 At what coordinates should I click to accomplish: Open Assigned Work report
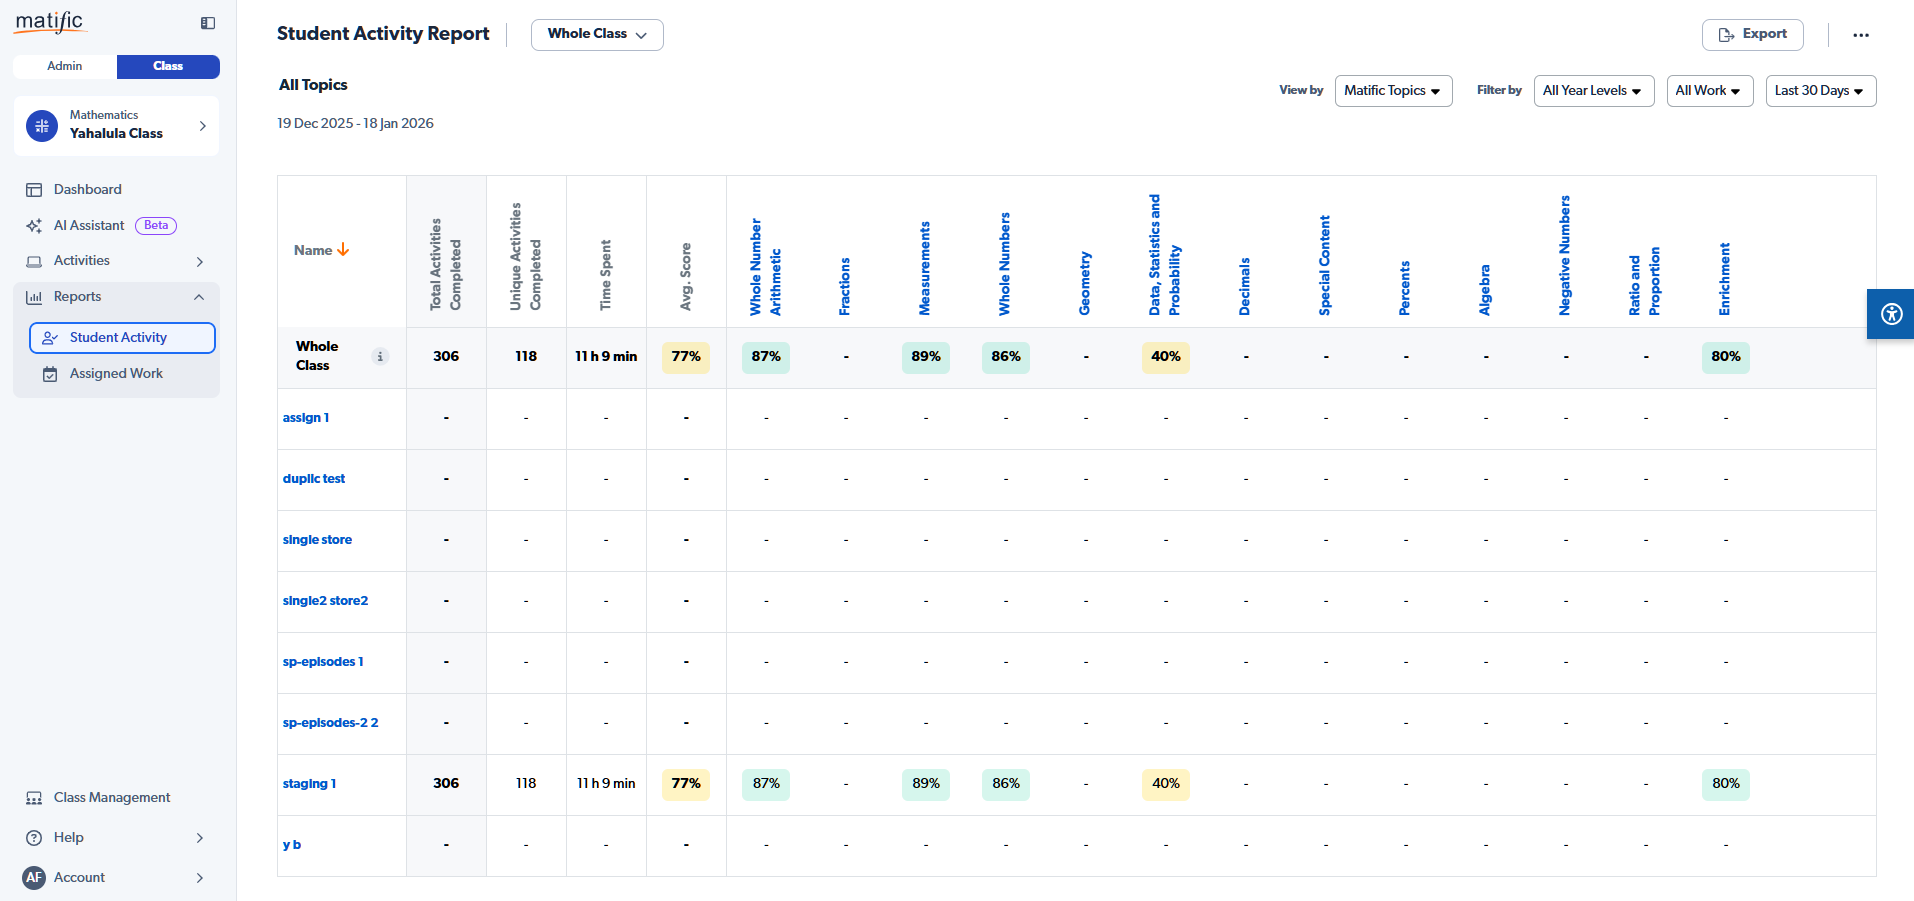pos(116,373)
